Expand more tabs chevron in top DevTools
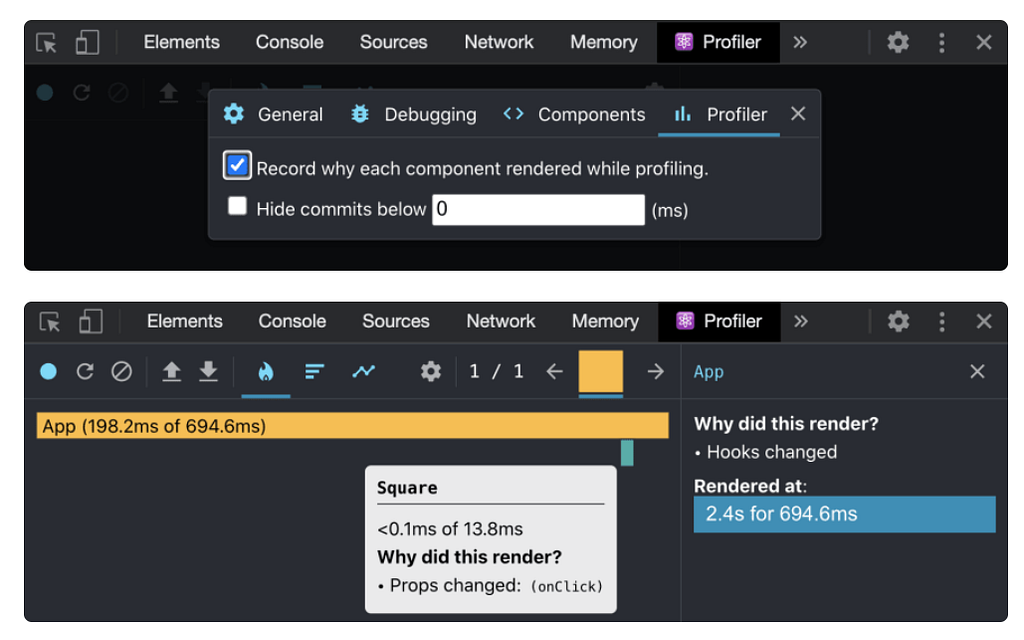The height and width of the screenshot is (640, 1024). [800, 42]
